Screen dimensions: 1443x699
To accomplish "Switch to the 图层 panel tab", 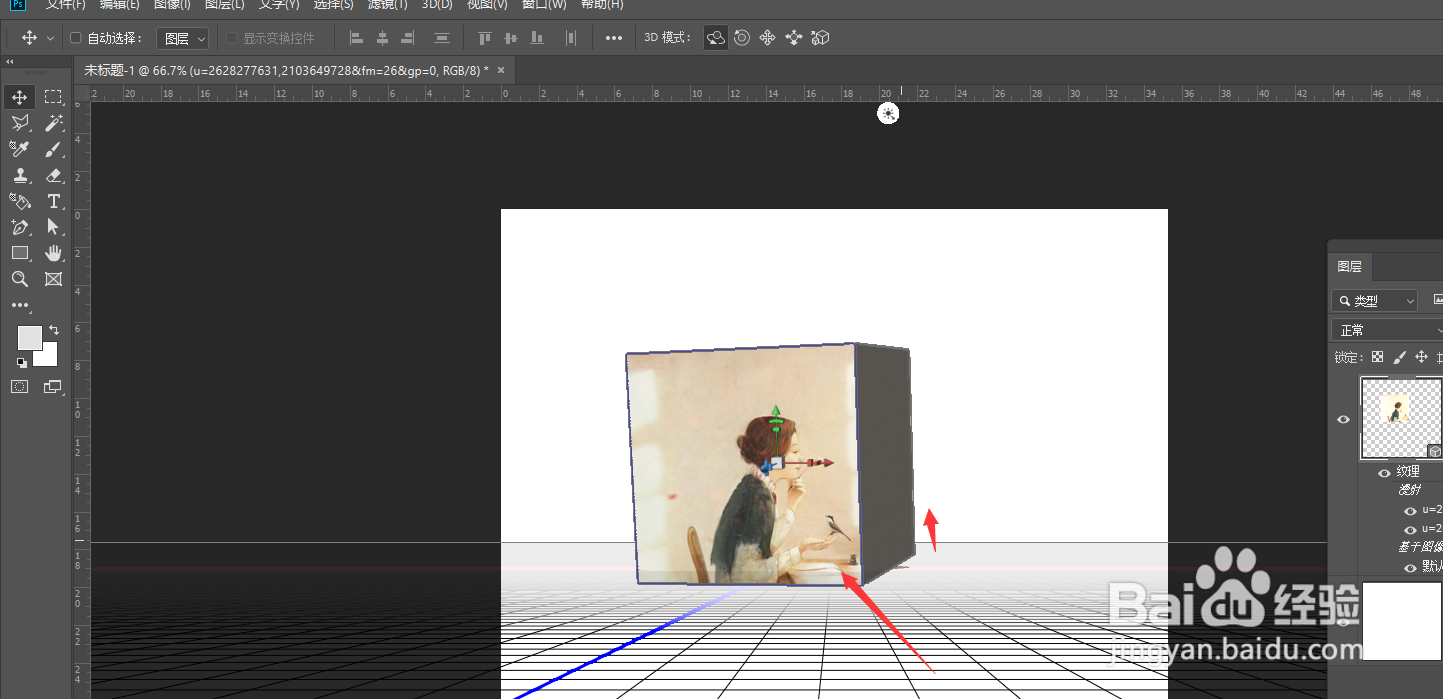I will click(1349, 266).
